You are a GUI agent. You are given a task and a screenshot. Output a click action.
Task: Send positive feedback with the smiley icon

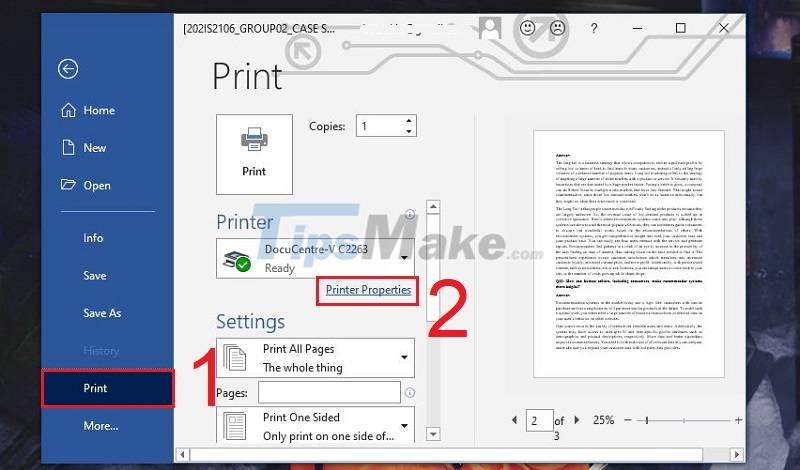tap(527, 28)
